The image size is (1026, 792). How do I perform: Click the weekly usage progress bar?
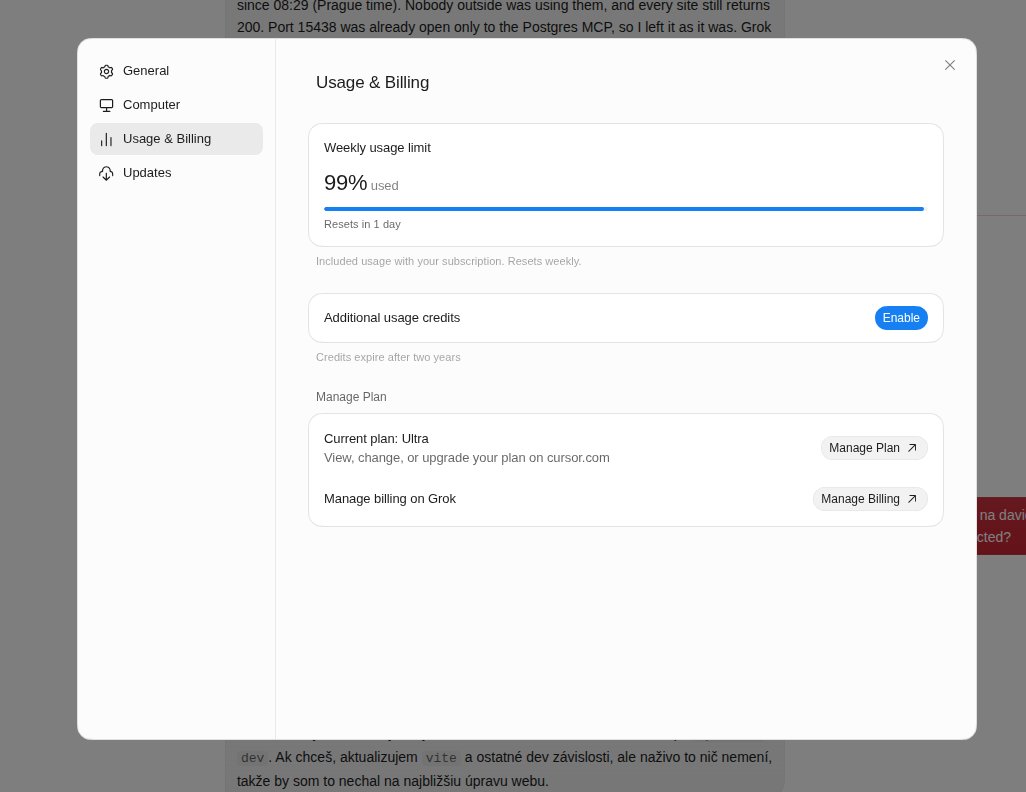point(624,209)
